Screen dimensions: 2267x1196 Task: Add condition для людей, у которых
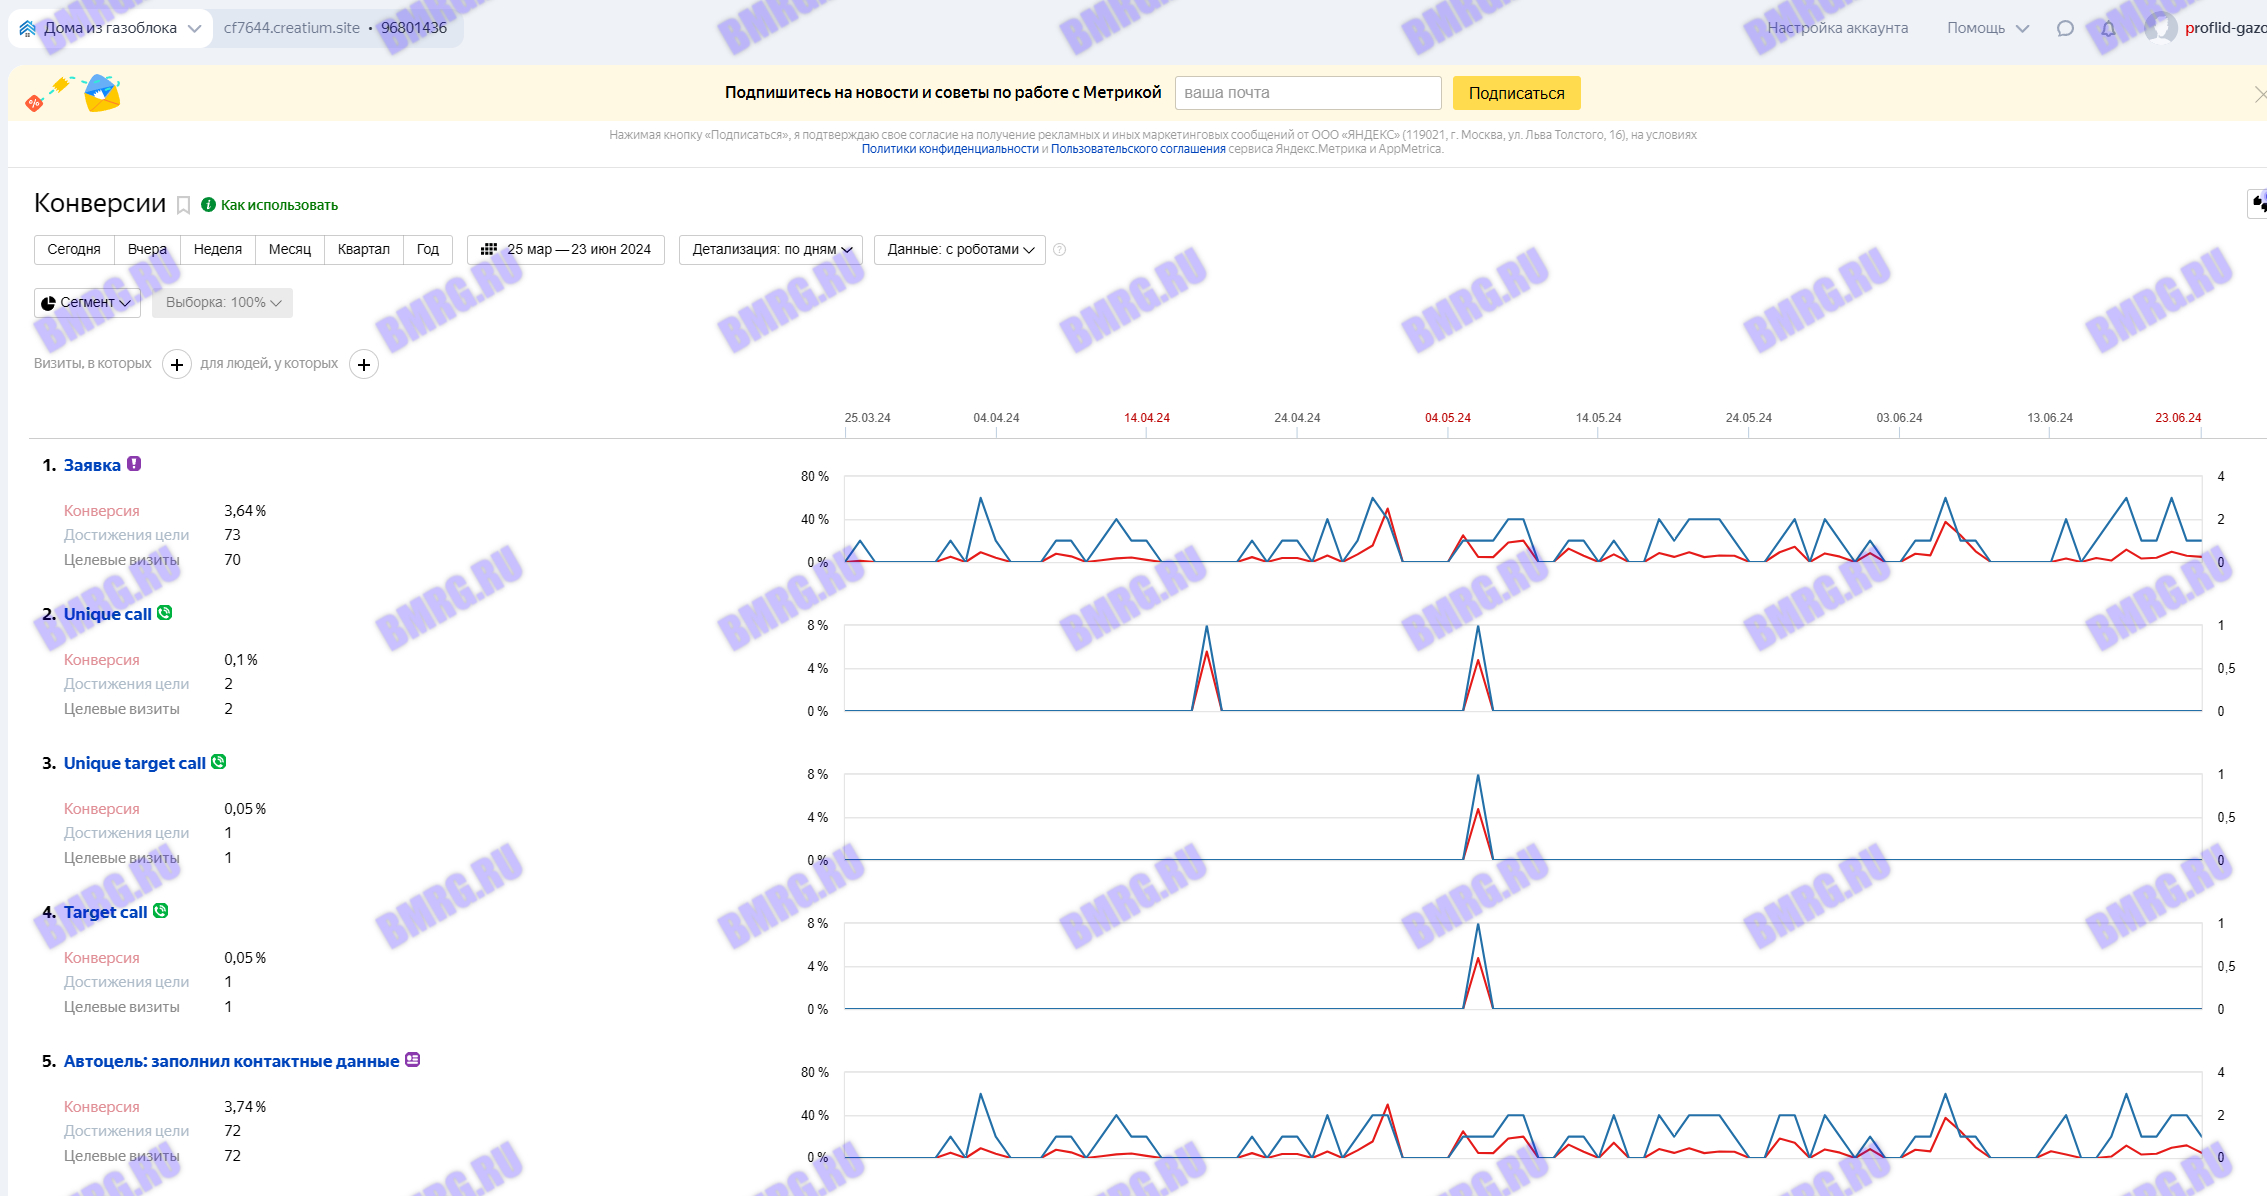point(364,365)
